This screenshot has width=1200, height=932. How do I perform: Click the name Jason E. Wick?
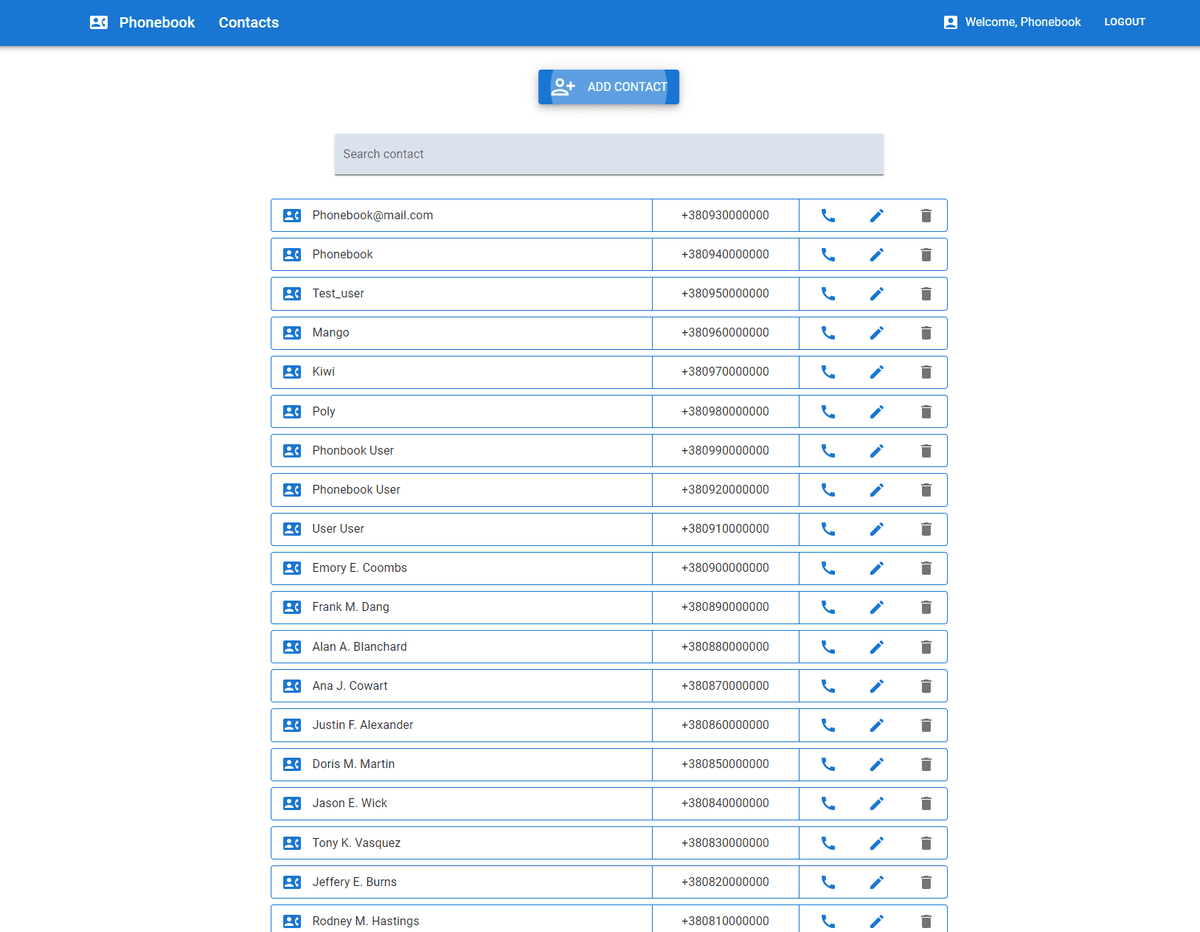pos(350,803)
